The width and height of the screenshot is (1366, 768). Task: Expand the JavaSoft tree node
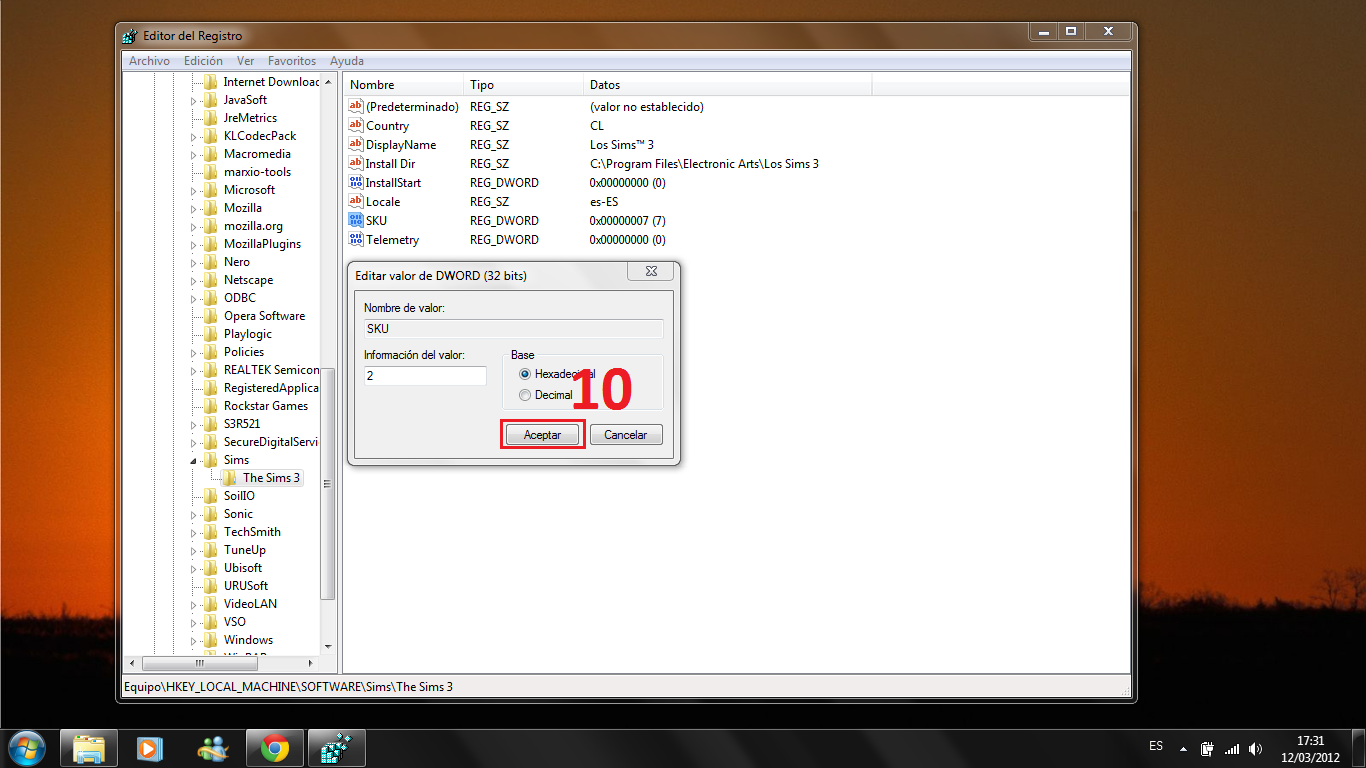[x=194, y=100]
